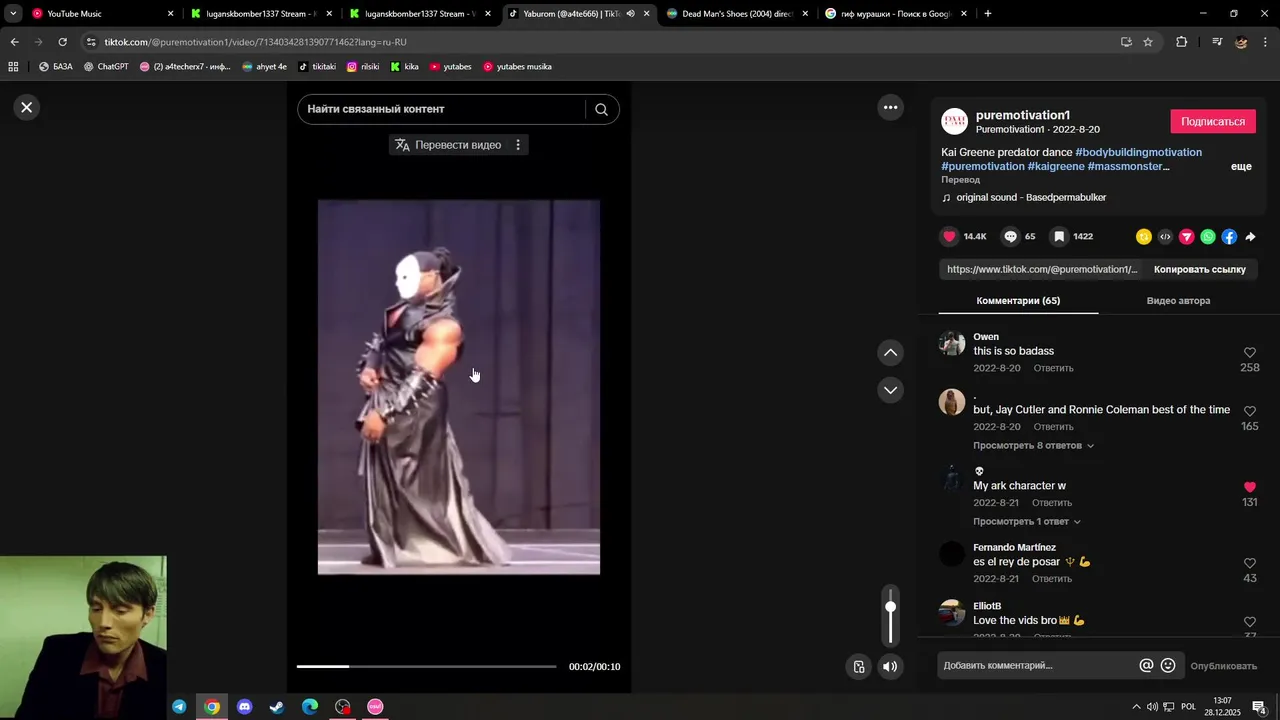Open ChatGPT bookmark

pos(106,67)
